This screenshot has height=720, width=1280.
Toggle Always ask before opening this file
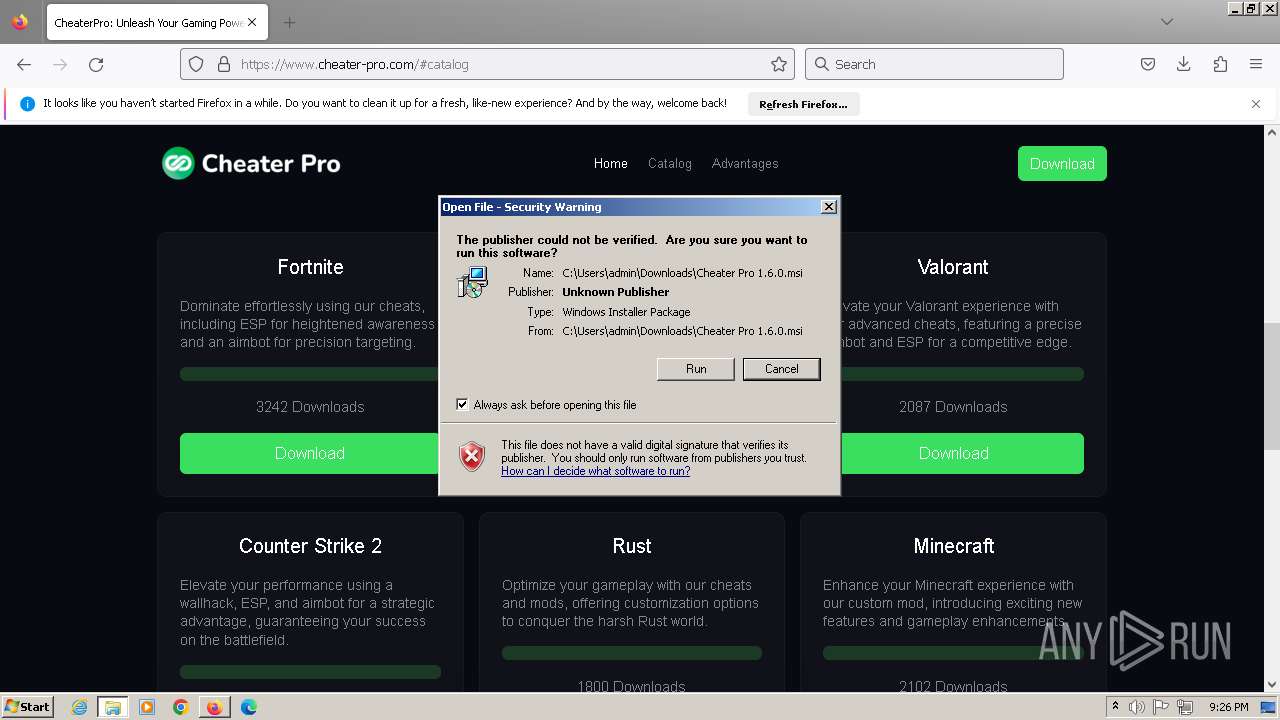click(462, 405)
